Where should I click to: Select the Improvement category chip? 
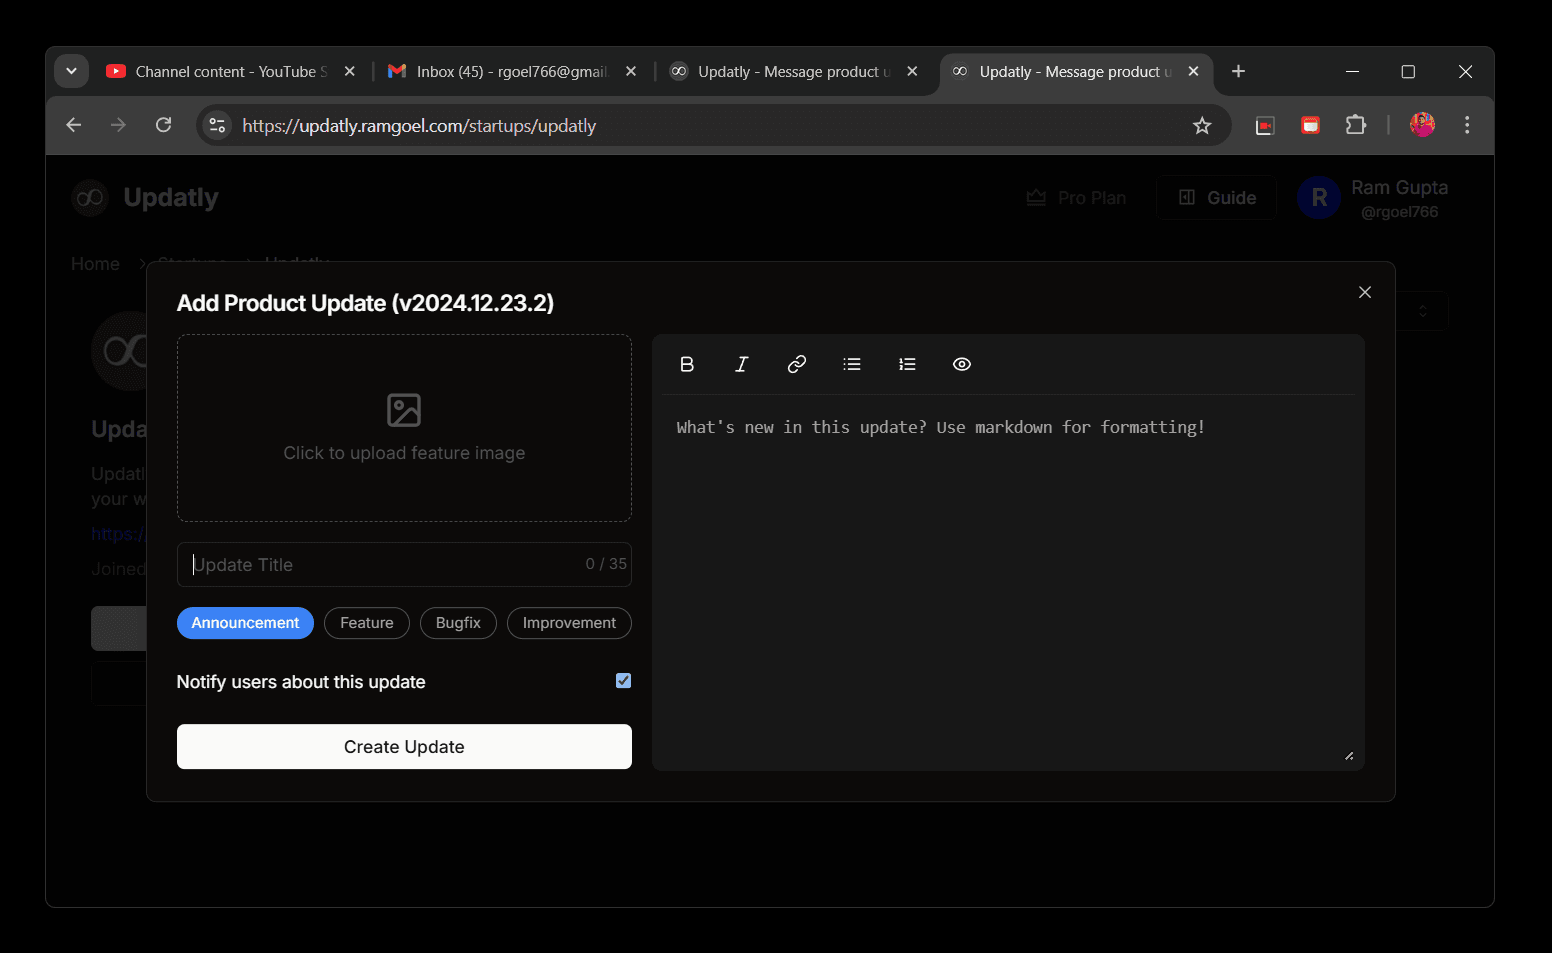[569, 623]
